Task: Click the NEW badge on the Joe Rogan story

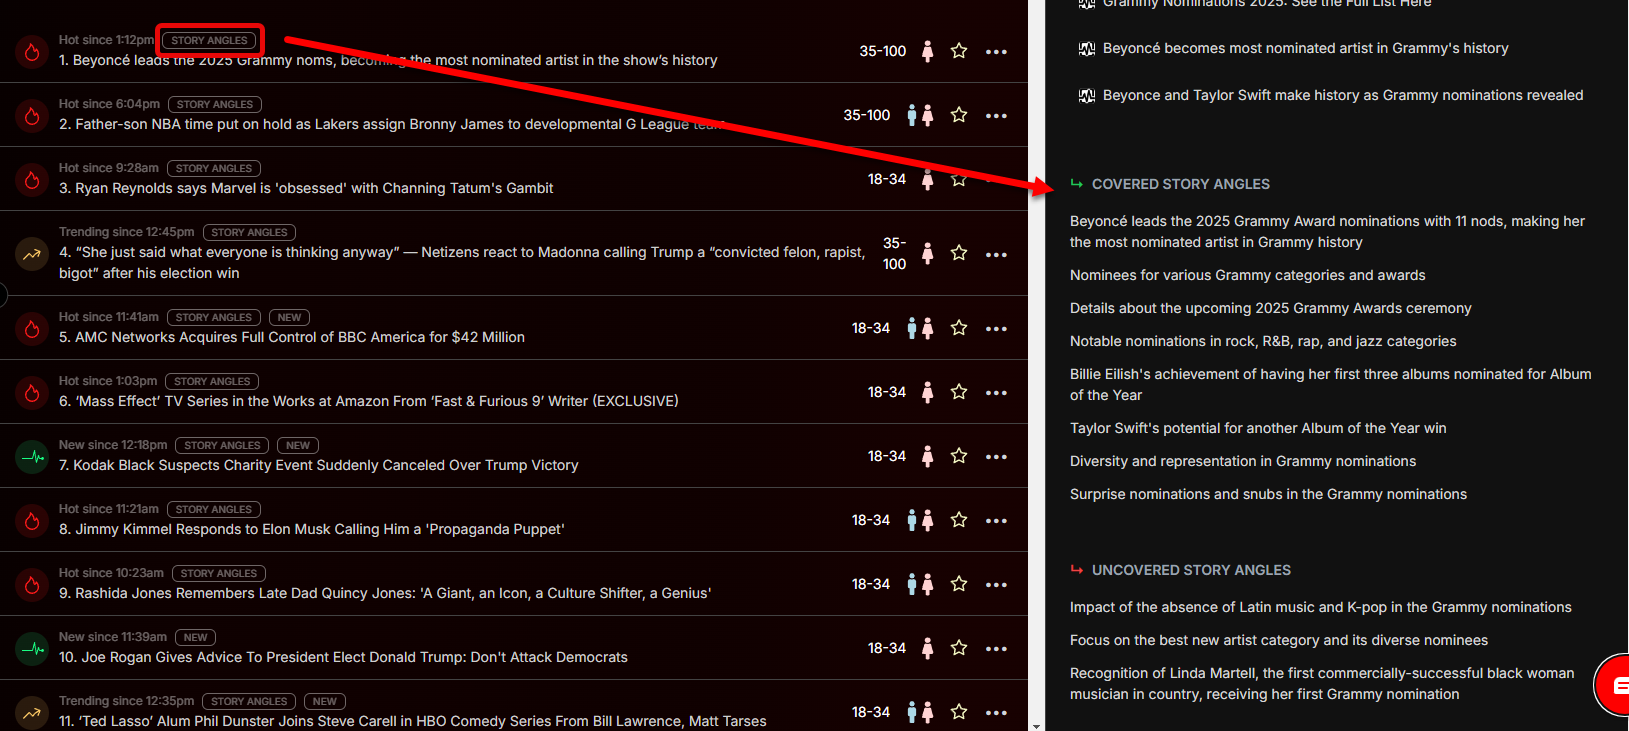Action: tap(196, 637)
